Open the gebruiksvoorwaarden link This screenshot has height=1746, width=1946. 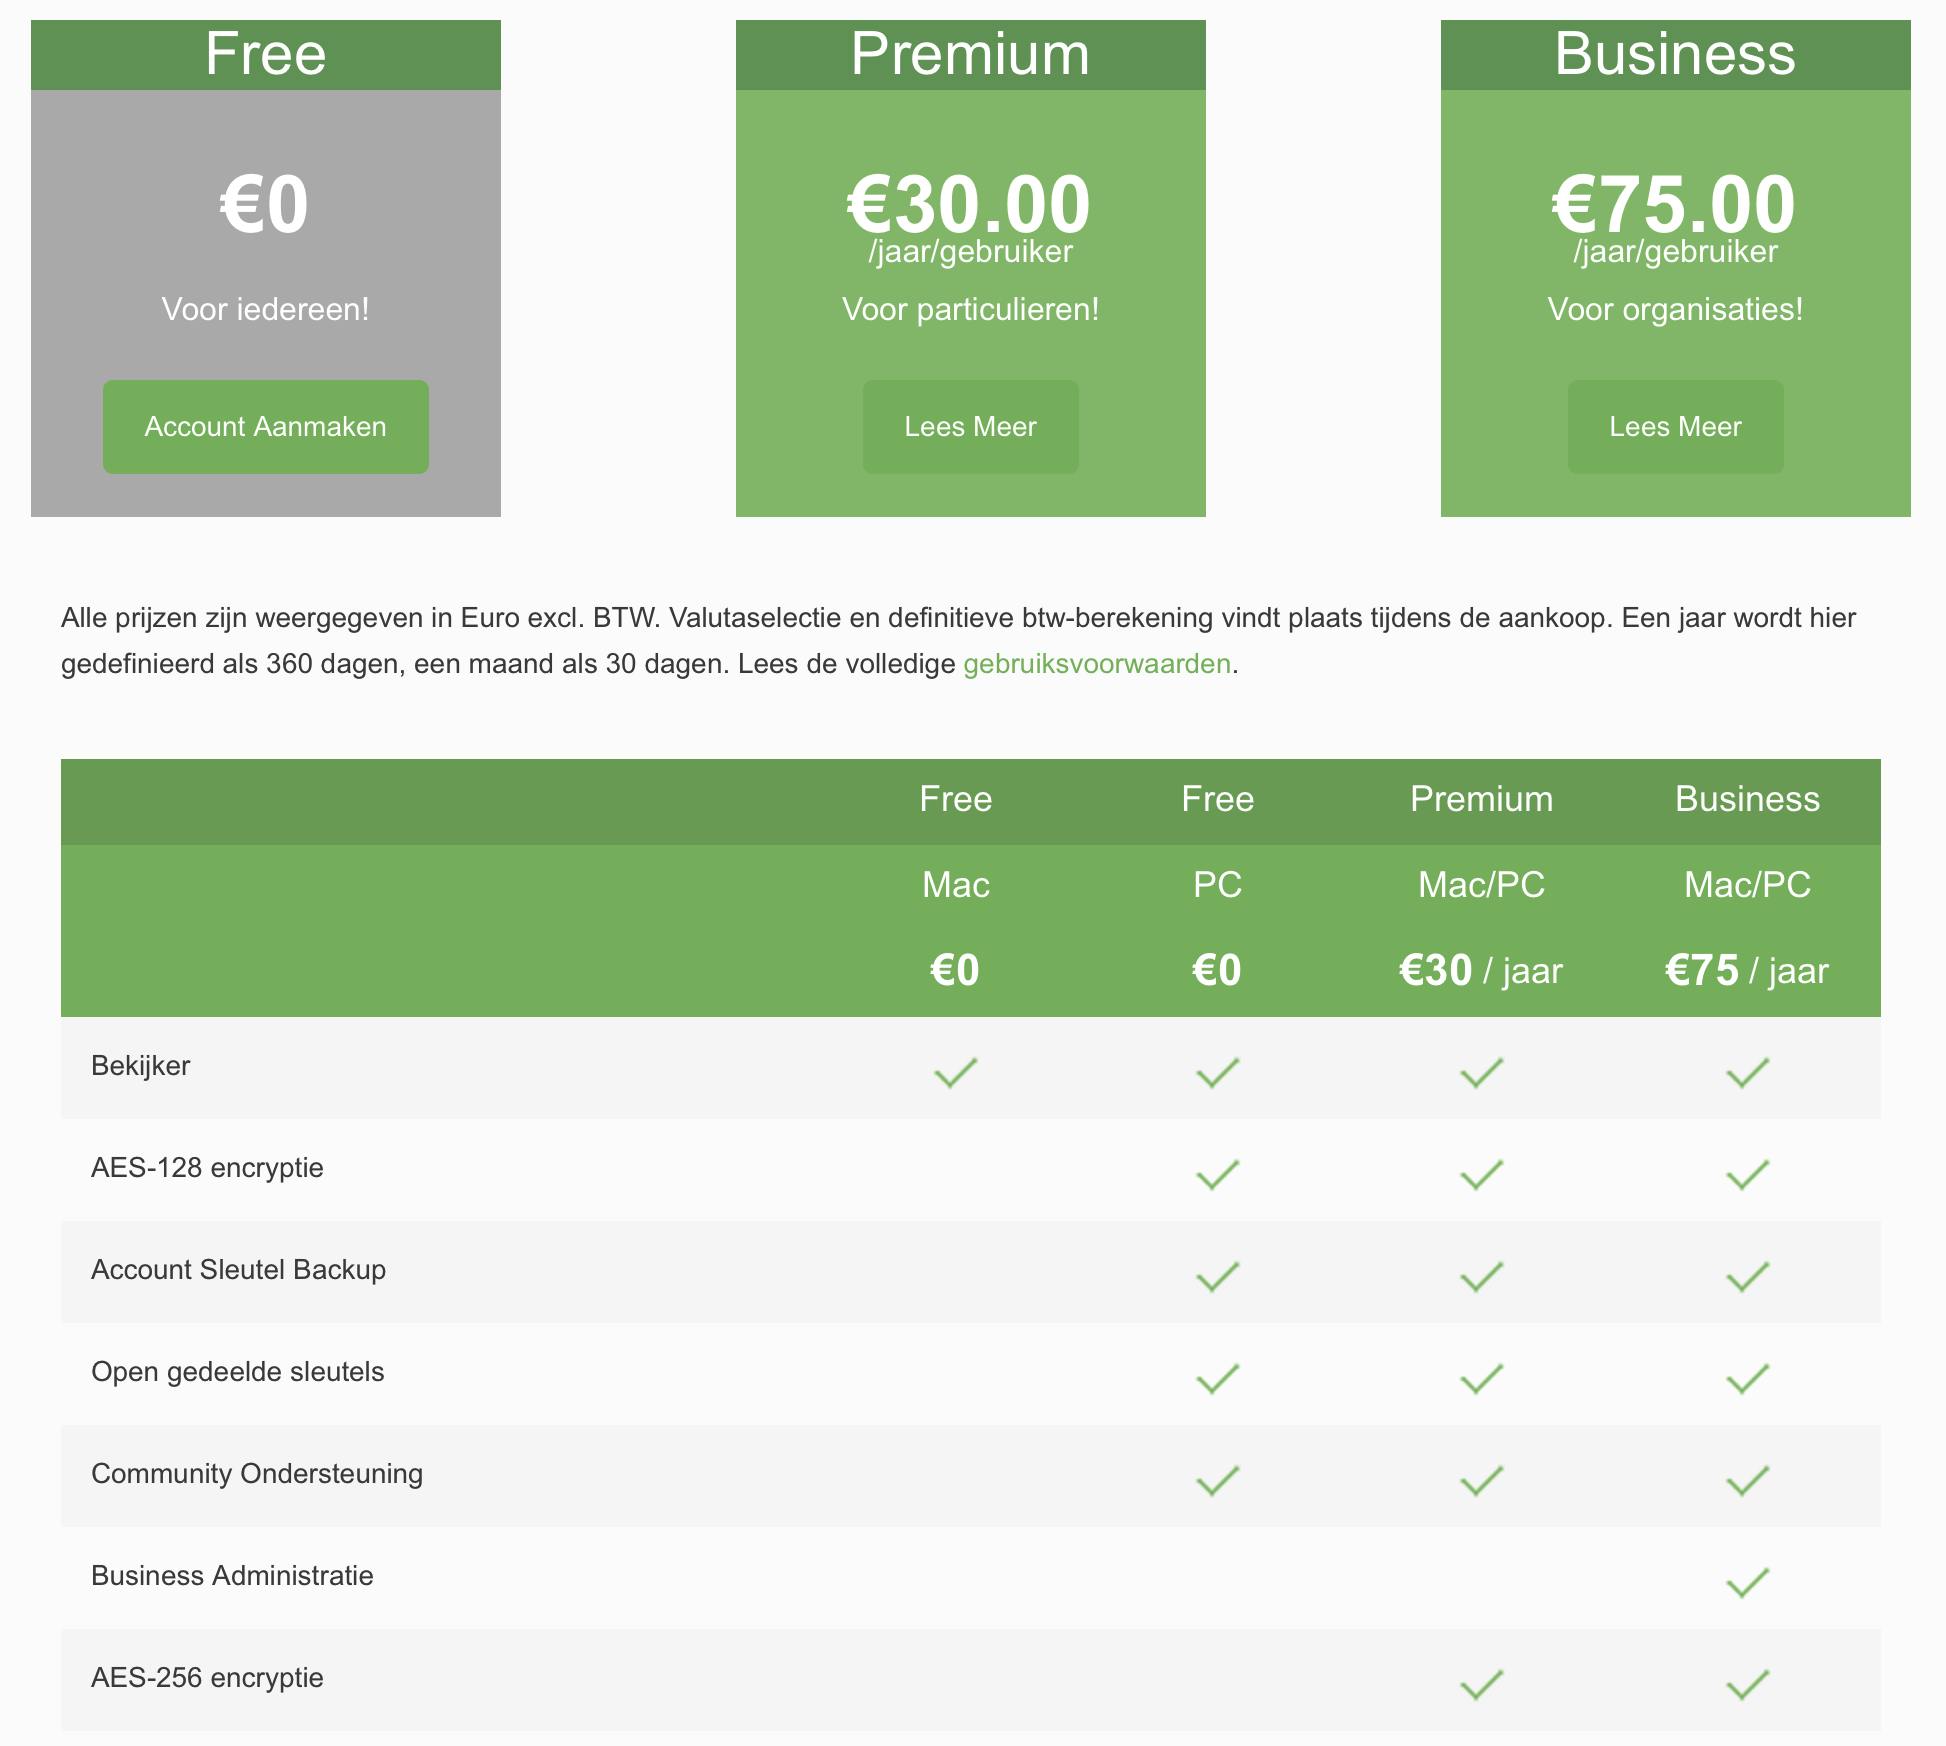(1096, 664)
